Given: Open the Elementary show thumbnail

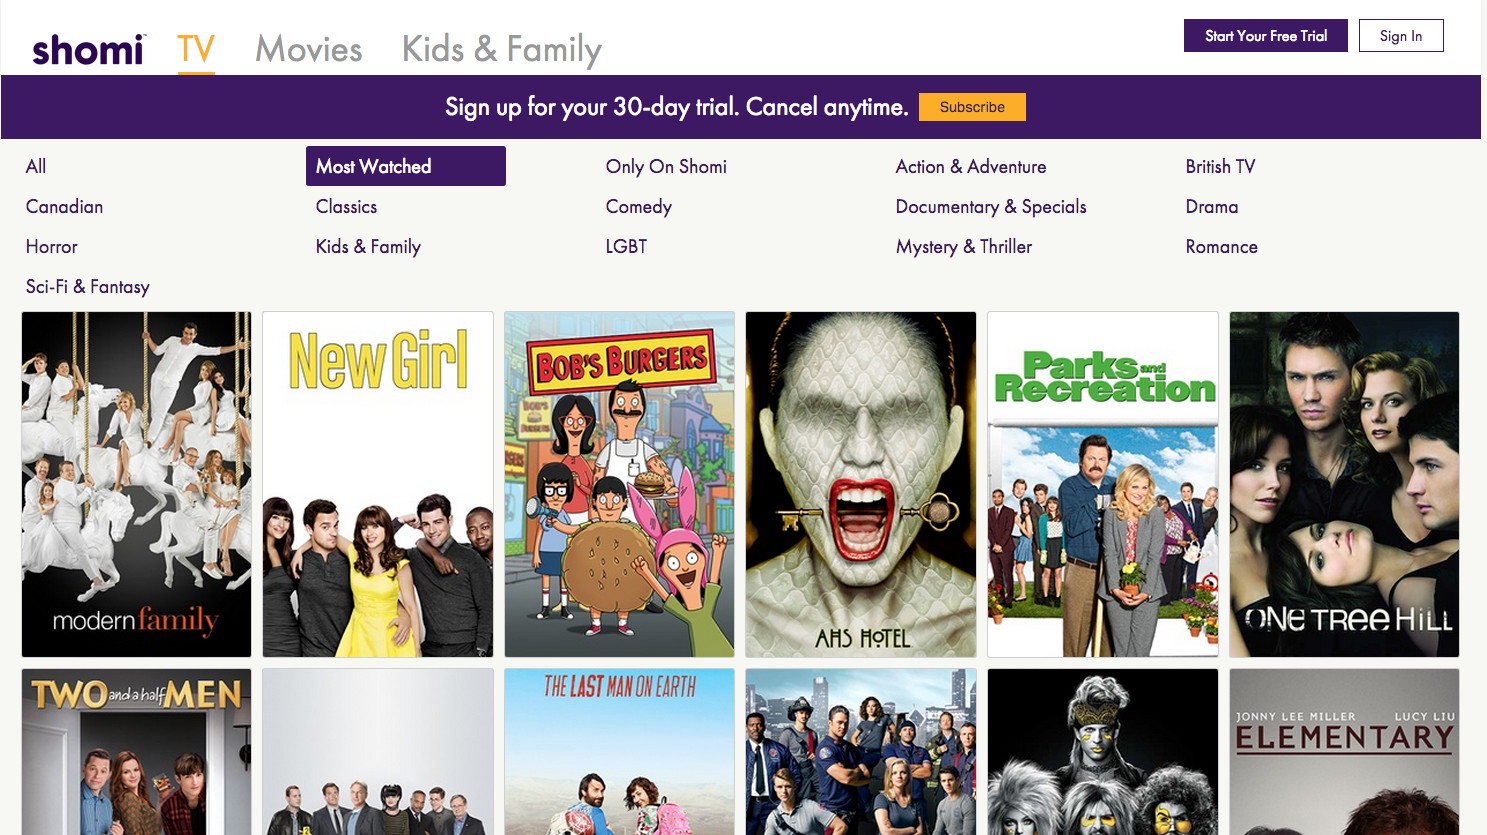Looking at the screenshot, I should click(1344, 752).
